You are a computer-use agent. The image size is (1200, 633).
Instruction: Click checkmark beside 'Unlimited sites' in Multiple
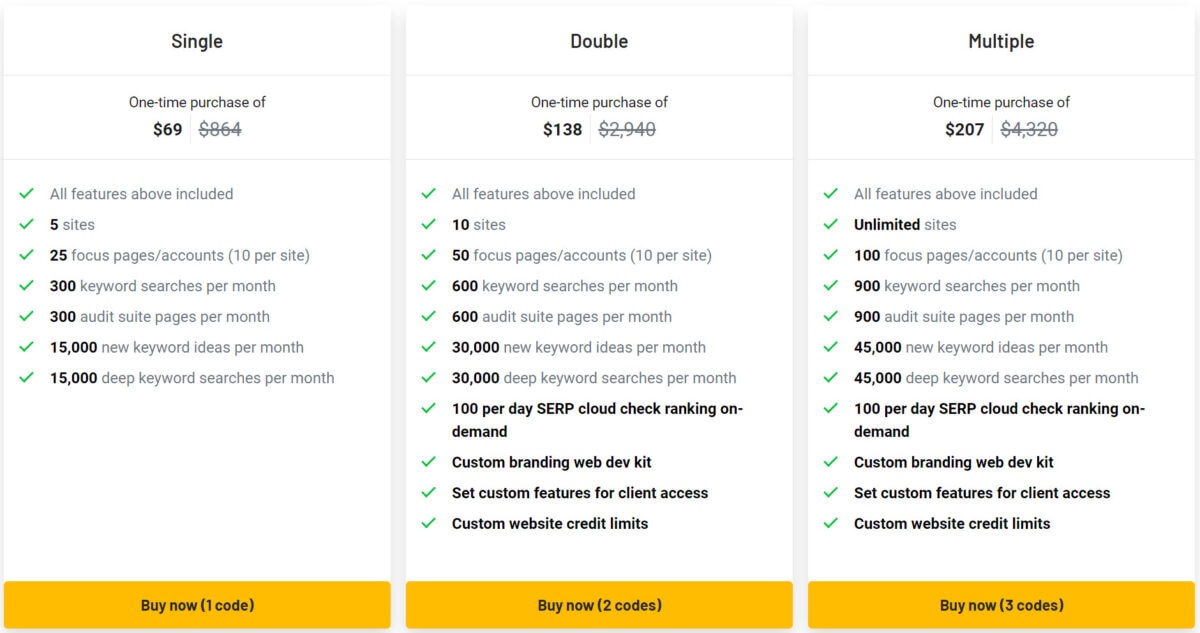coord(831,224)
